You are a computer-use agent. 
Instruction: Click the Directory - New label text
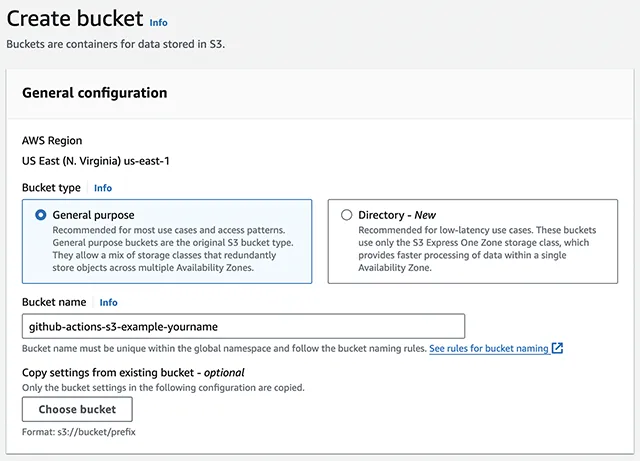[x=397, y=215]
